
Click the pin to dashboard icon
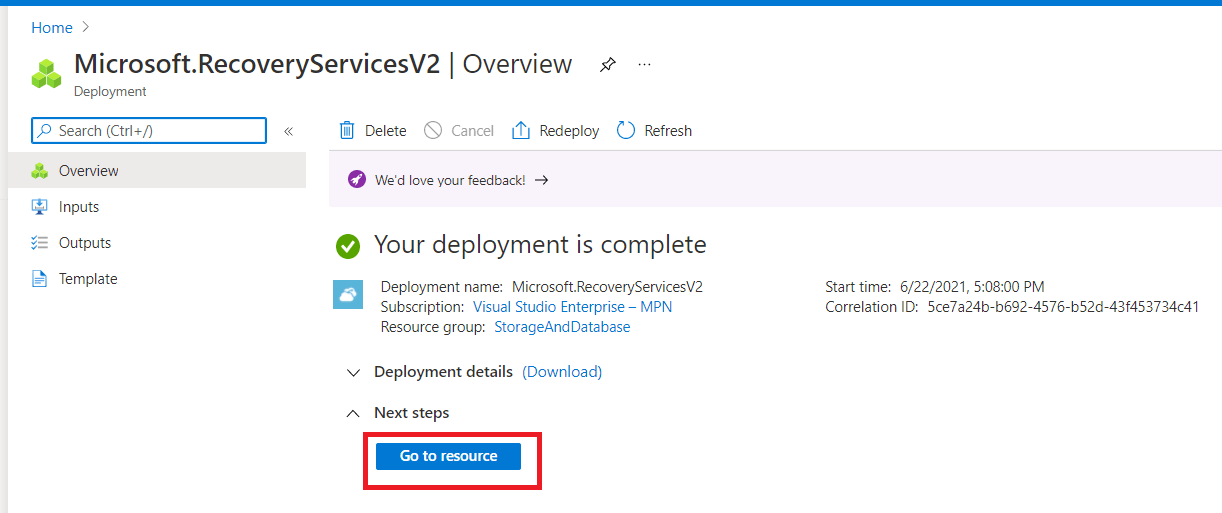point(607,65)
